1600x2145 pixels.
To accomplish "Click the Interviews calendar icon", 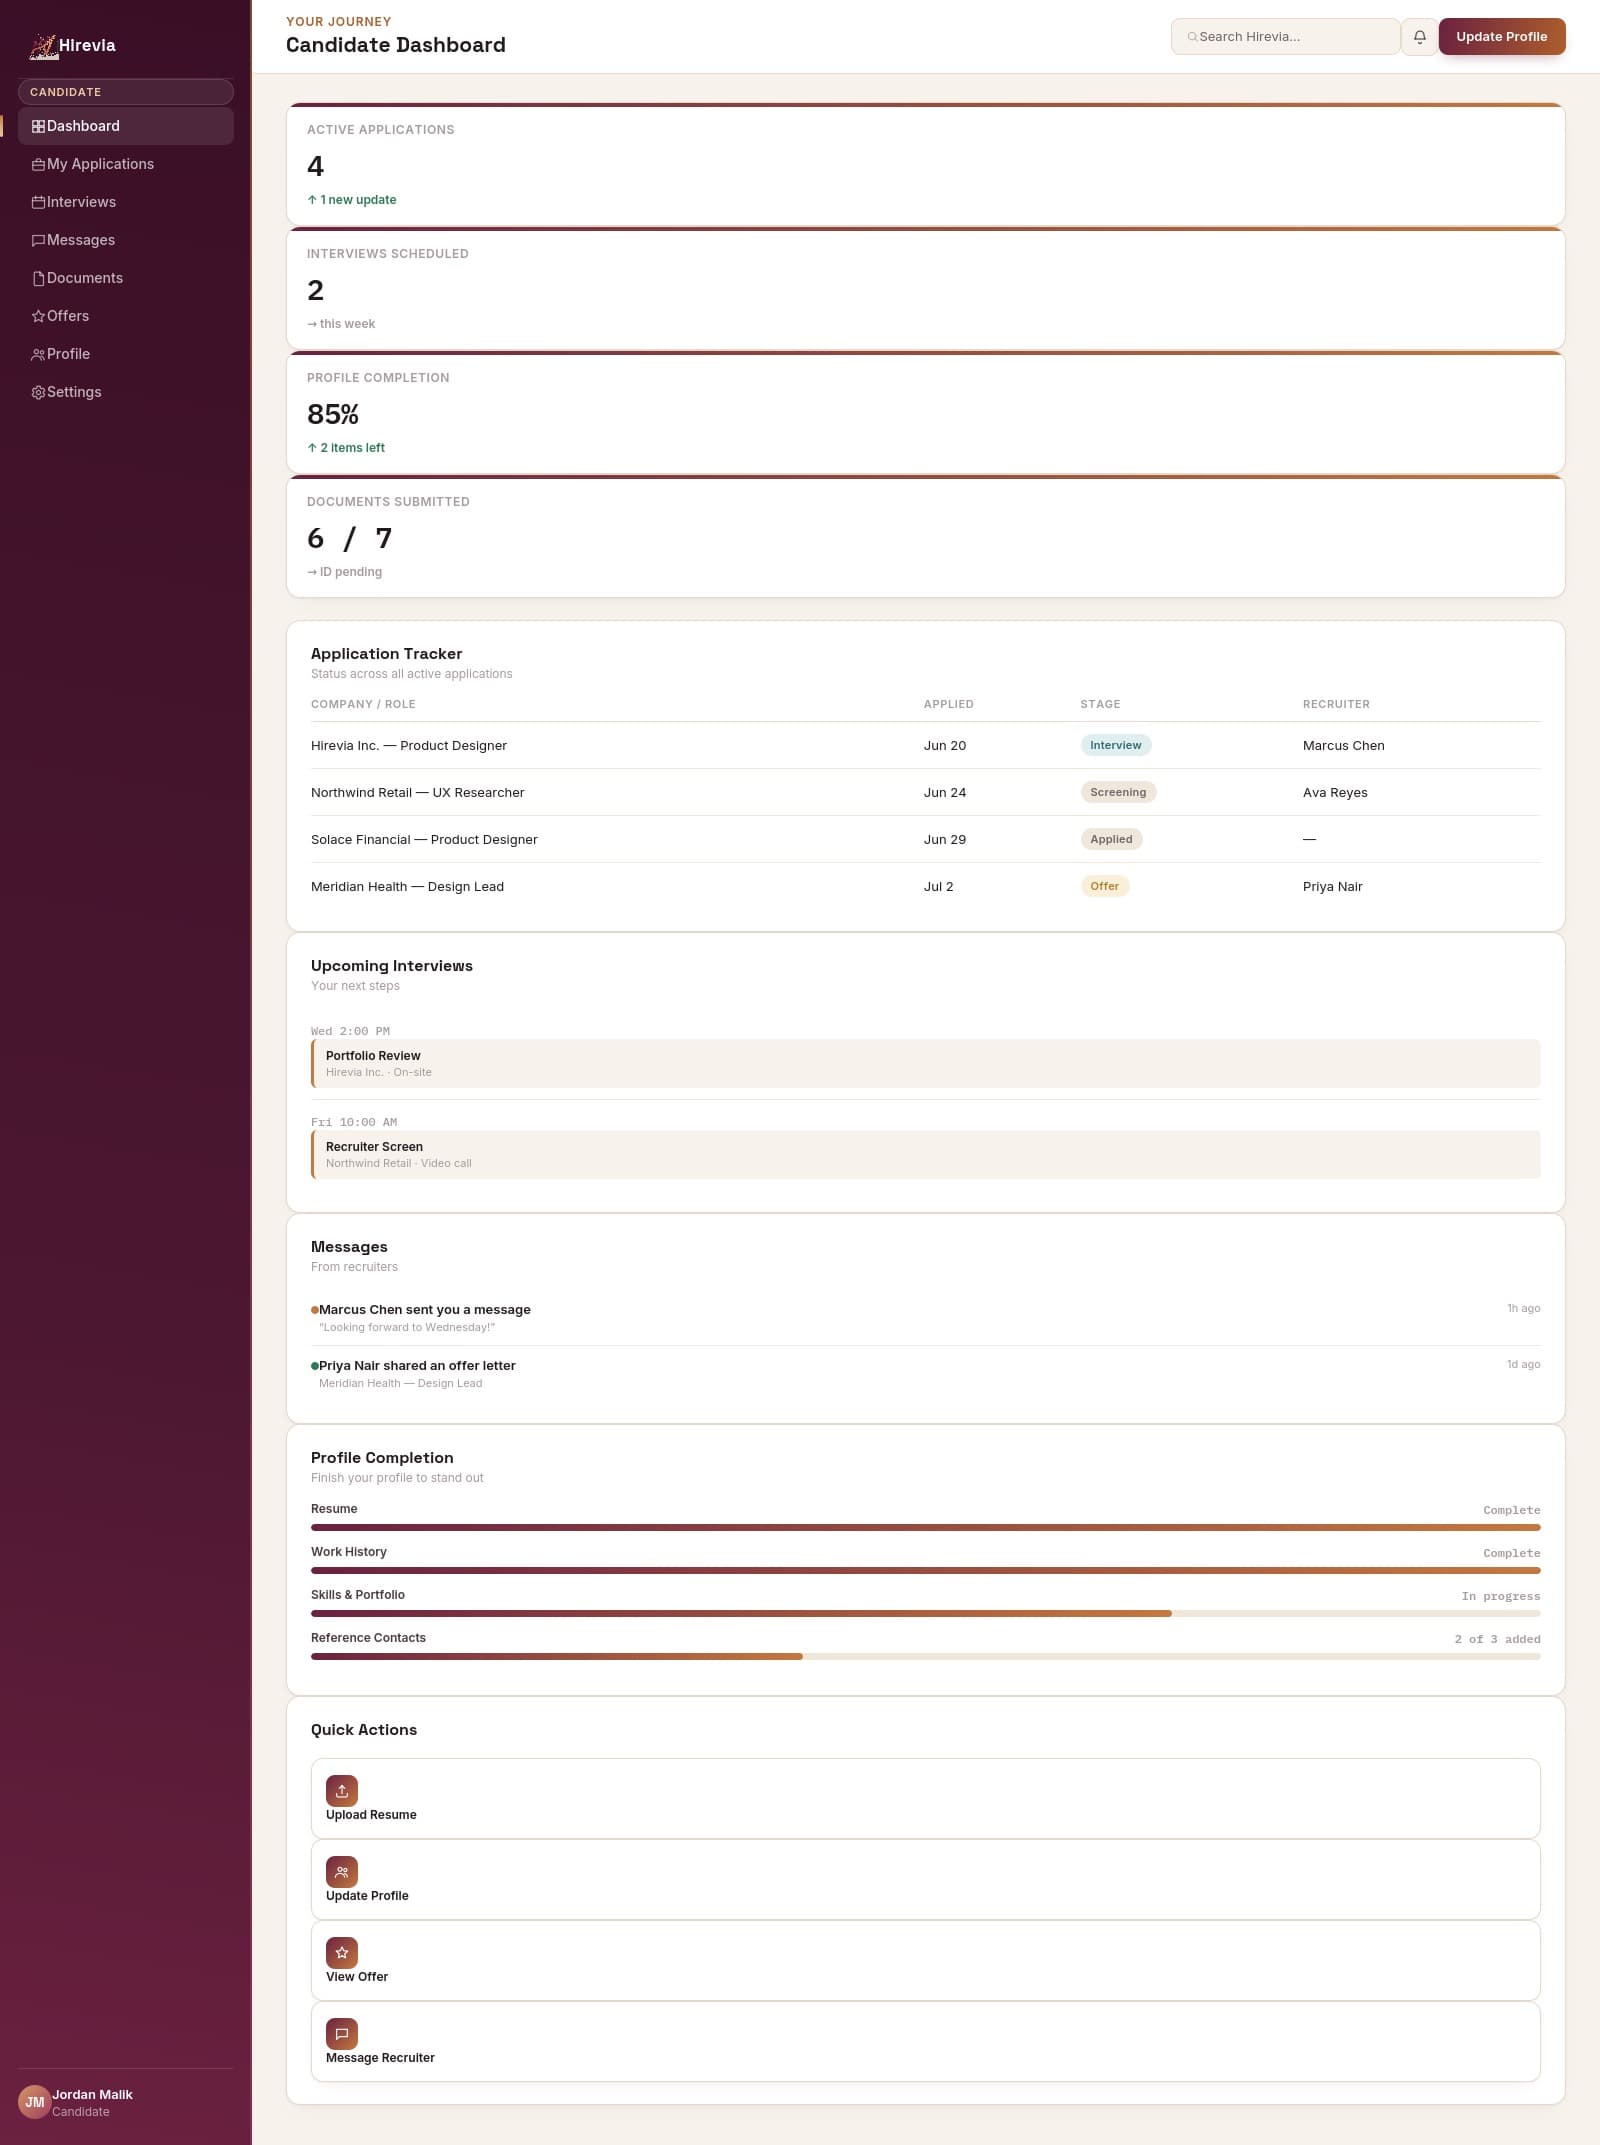I will [x=38, y=202].
